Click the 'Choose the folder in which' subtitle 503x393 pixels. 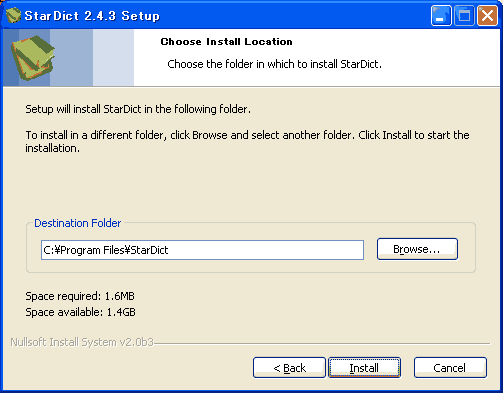274,64
